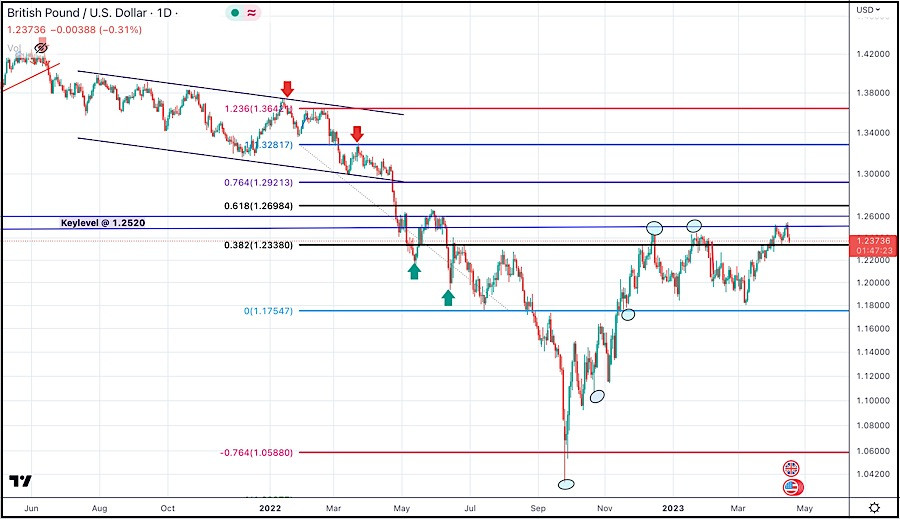900x519 pixels.
Task: Select the 0(1.17547) Fibonacci label
Action: click(x=268, y=311)
